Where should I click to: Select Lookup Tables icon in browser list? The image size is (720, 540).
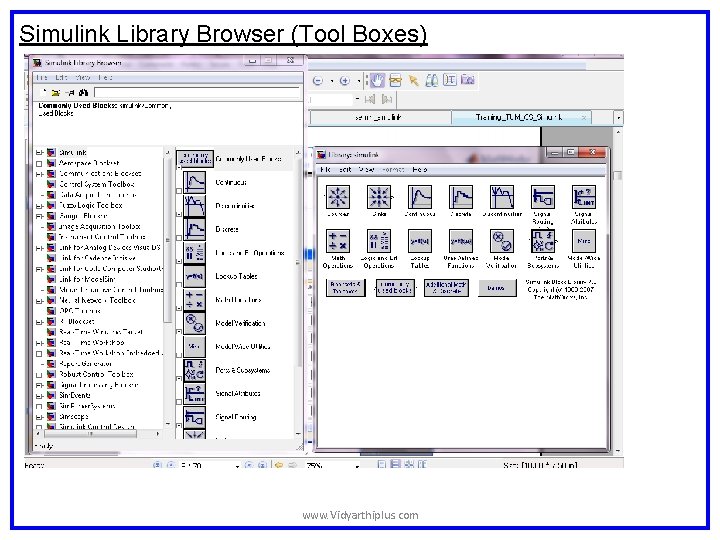[194, 276]
